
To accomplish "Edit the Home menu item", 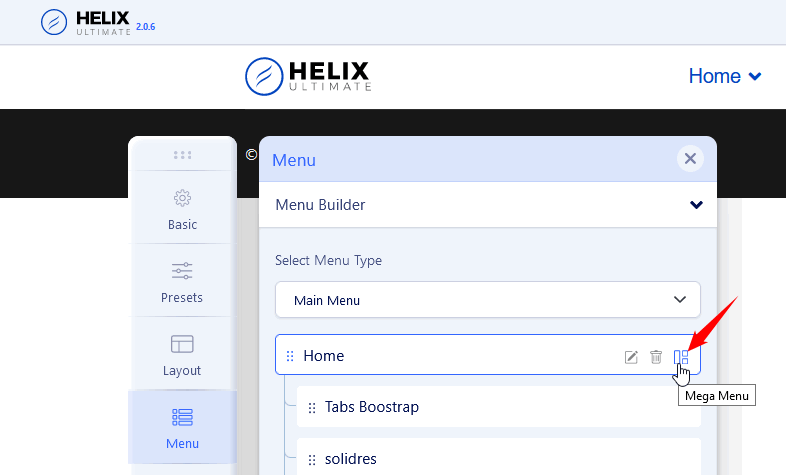I will coord(631,357).
